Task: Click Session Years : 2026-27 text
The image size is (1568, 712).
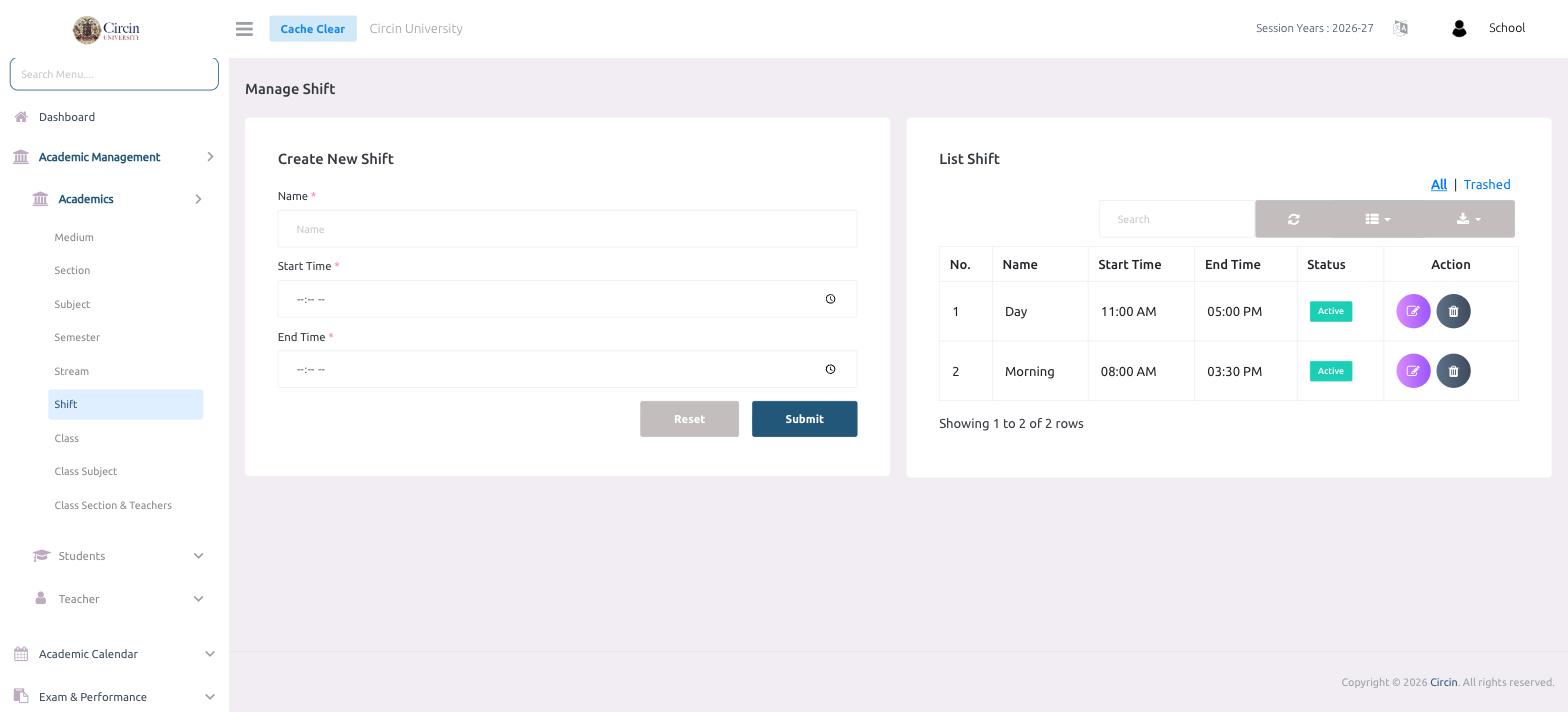Action: [1314, 28]
